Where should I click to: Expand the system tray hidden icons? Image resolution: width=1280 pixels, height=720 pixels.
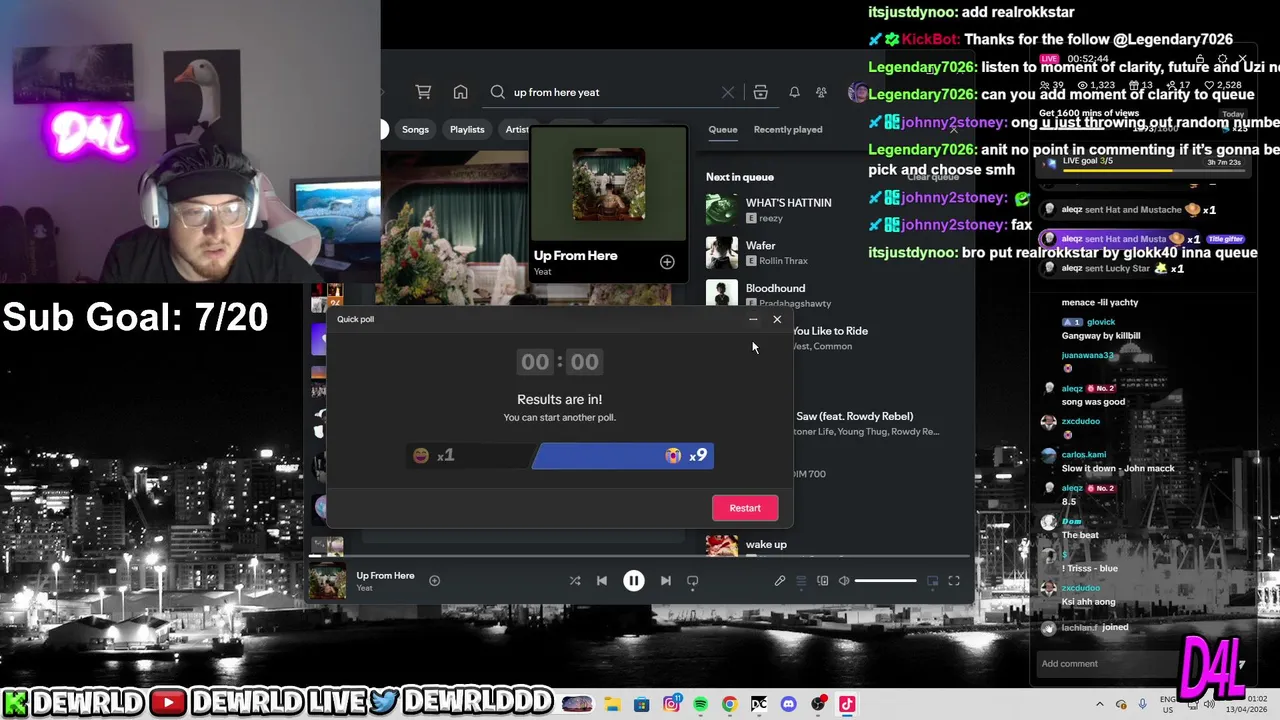point(1100,704)
